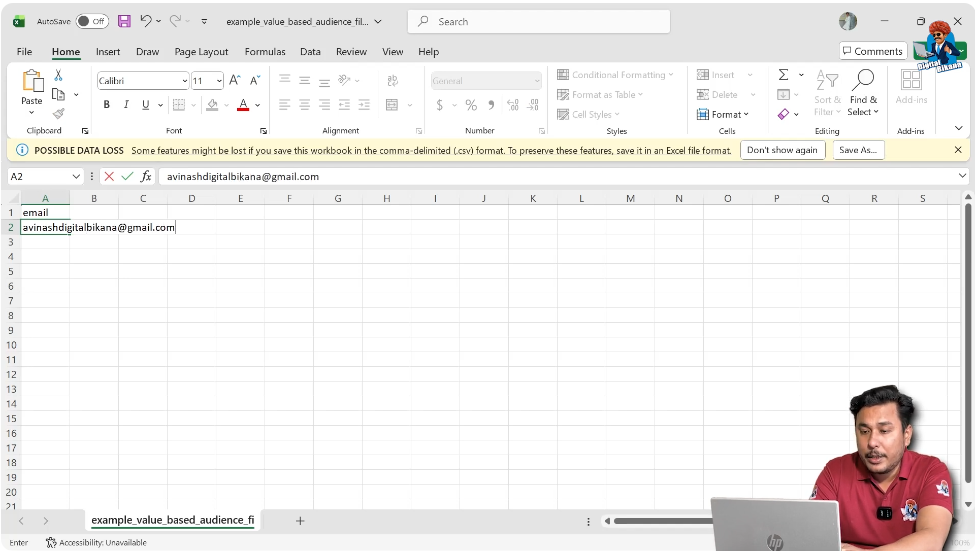Open Cell Styles menu
Screen dimensions: 975x552
[x=588, y=114]
